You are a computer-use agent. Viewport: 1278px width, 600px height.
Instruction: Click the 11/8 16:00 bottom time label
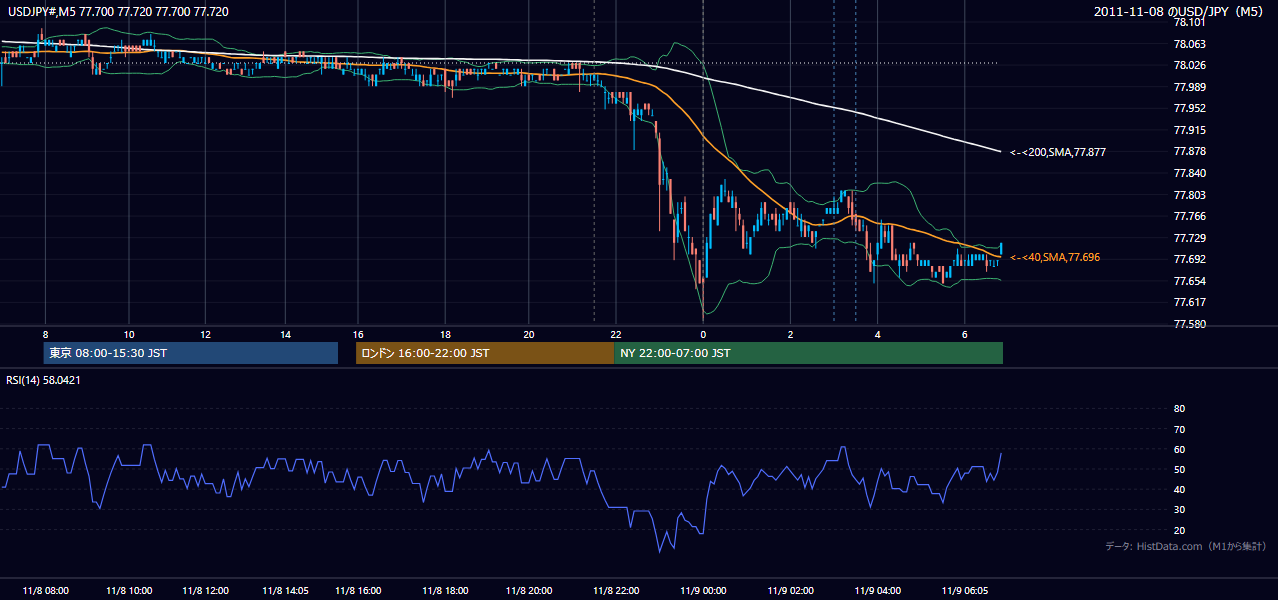coord(358,591)
